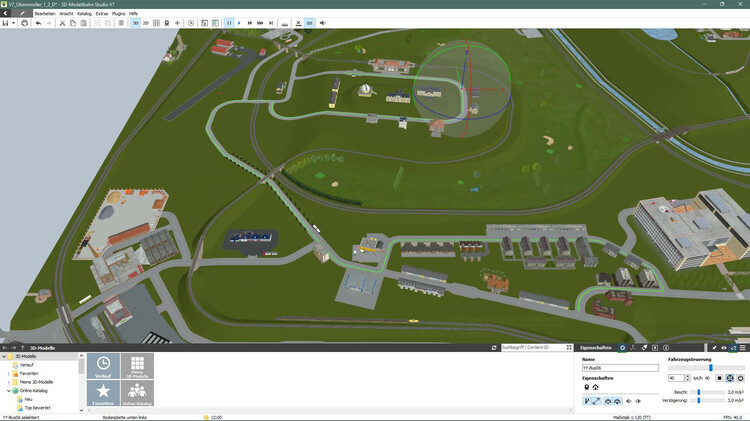
Task: Switch to 2D view mode
Action: pos(146,22)
